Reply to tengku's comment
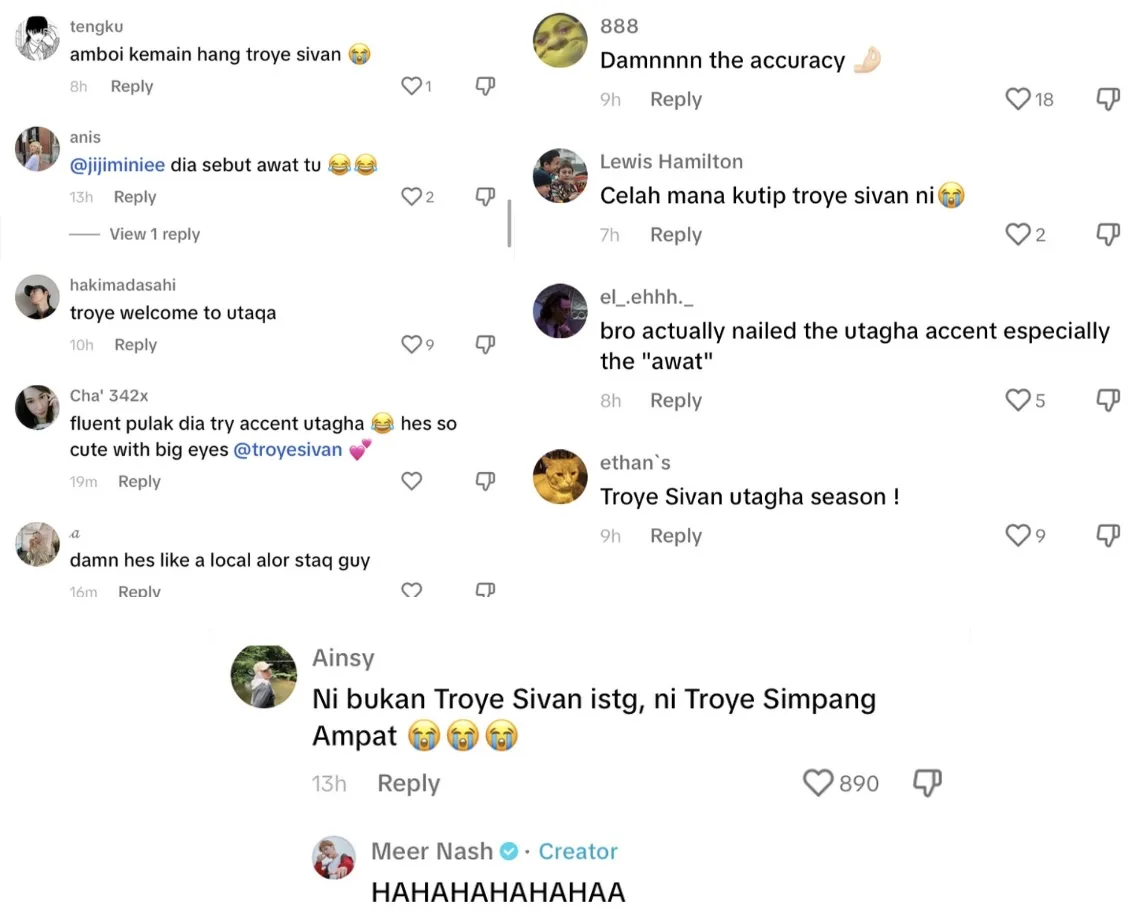 coord(132,86)
